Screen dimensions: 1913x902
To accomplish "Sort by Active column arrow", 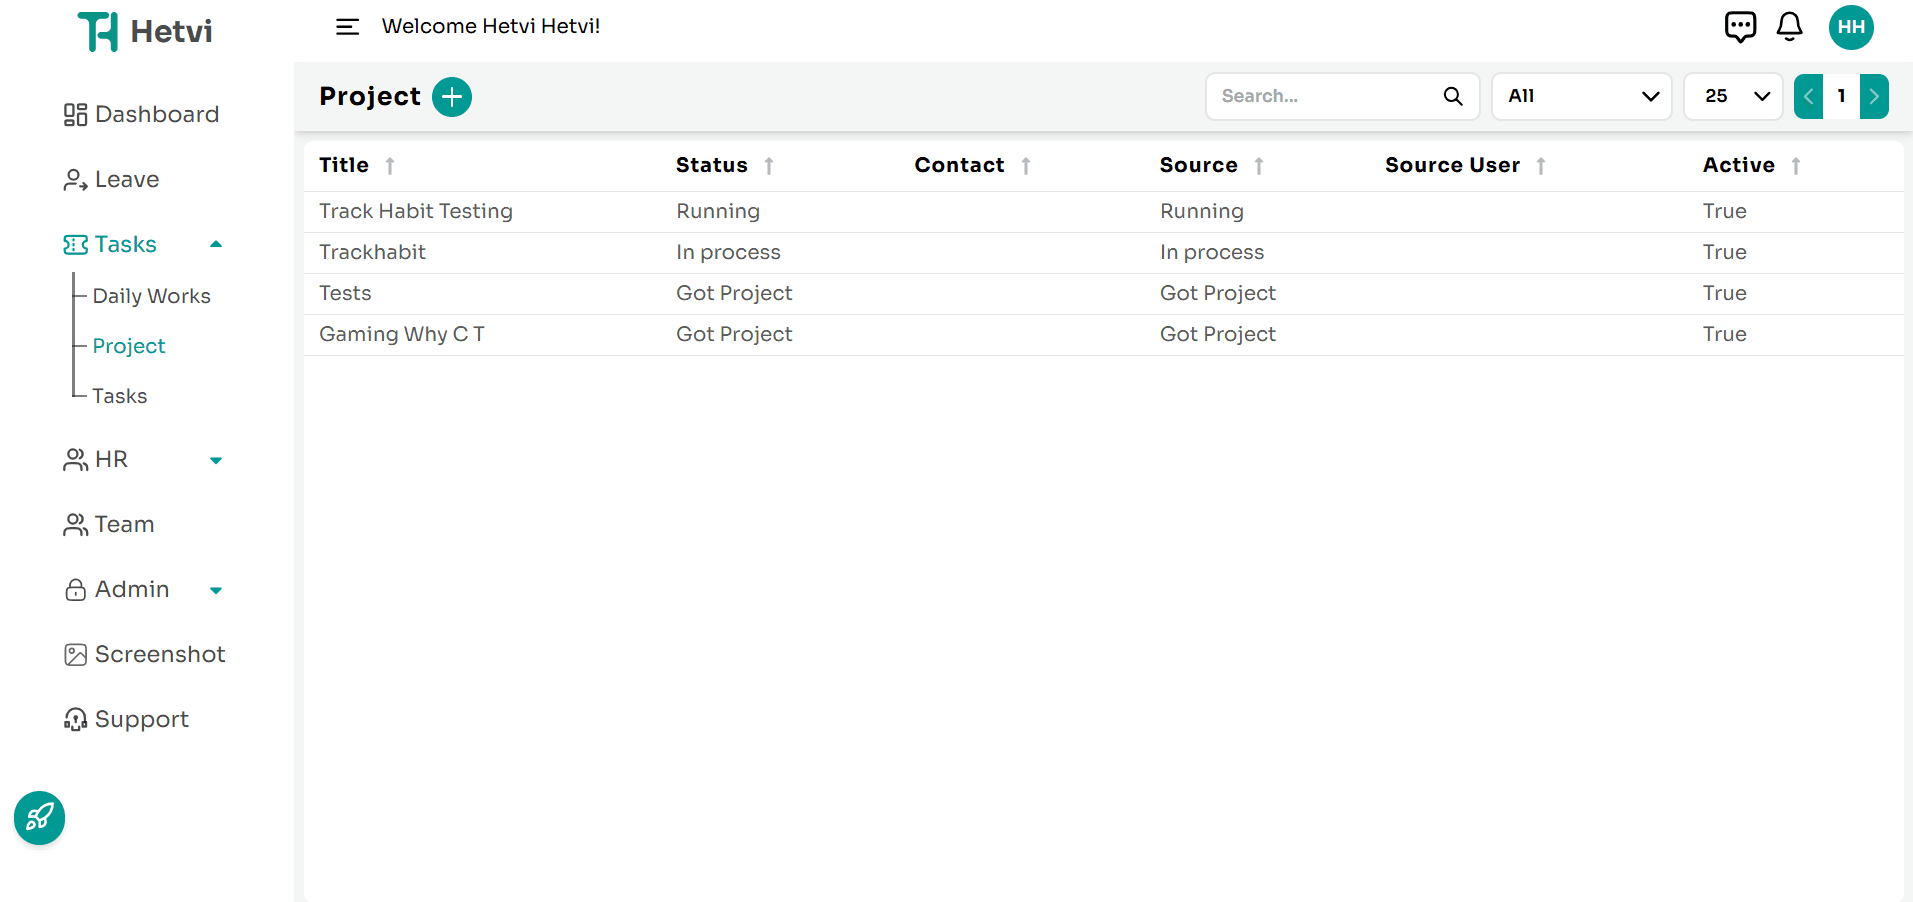I will [1796, 166].
